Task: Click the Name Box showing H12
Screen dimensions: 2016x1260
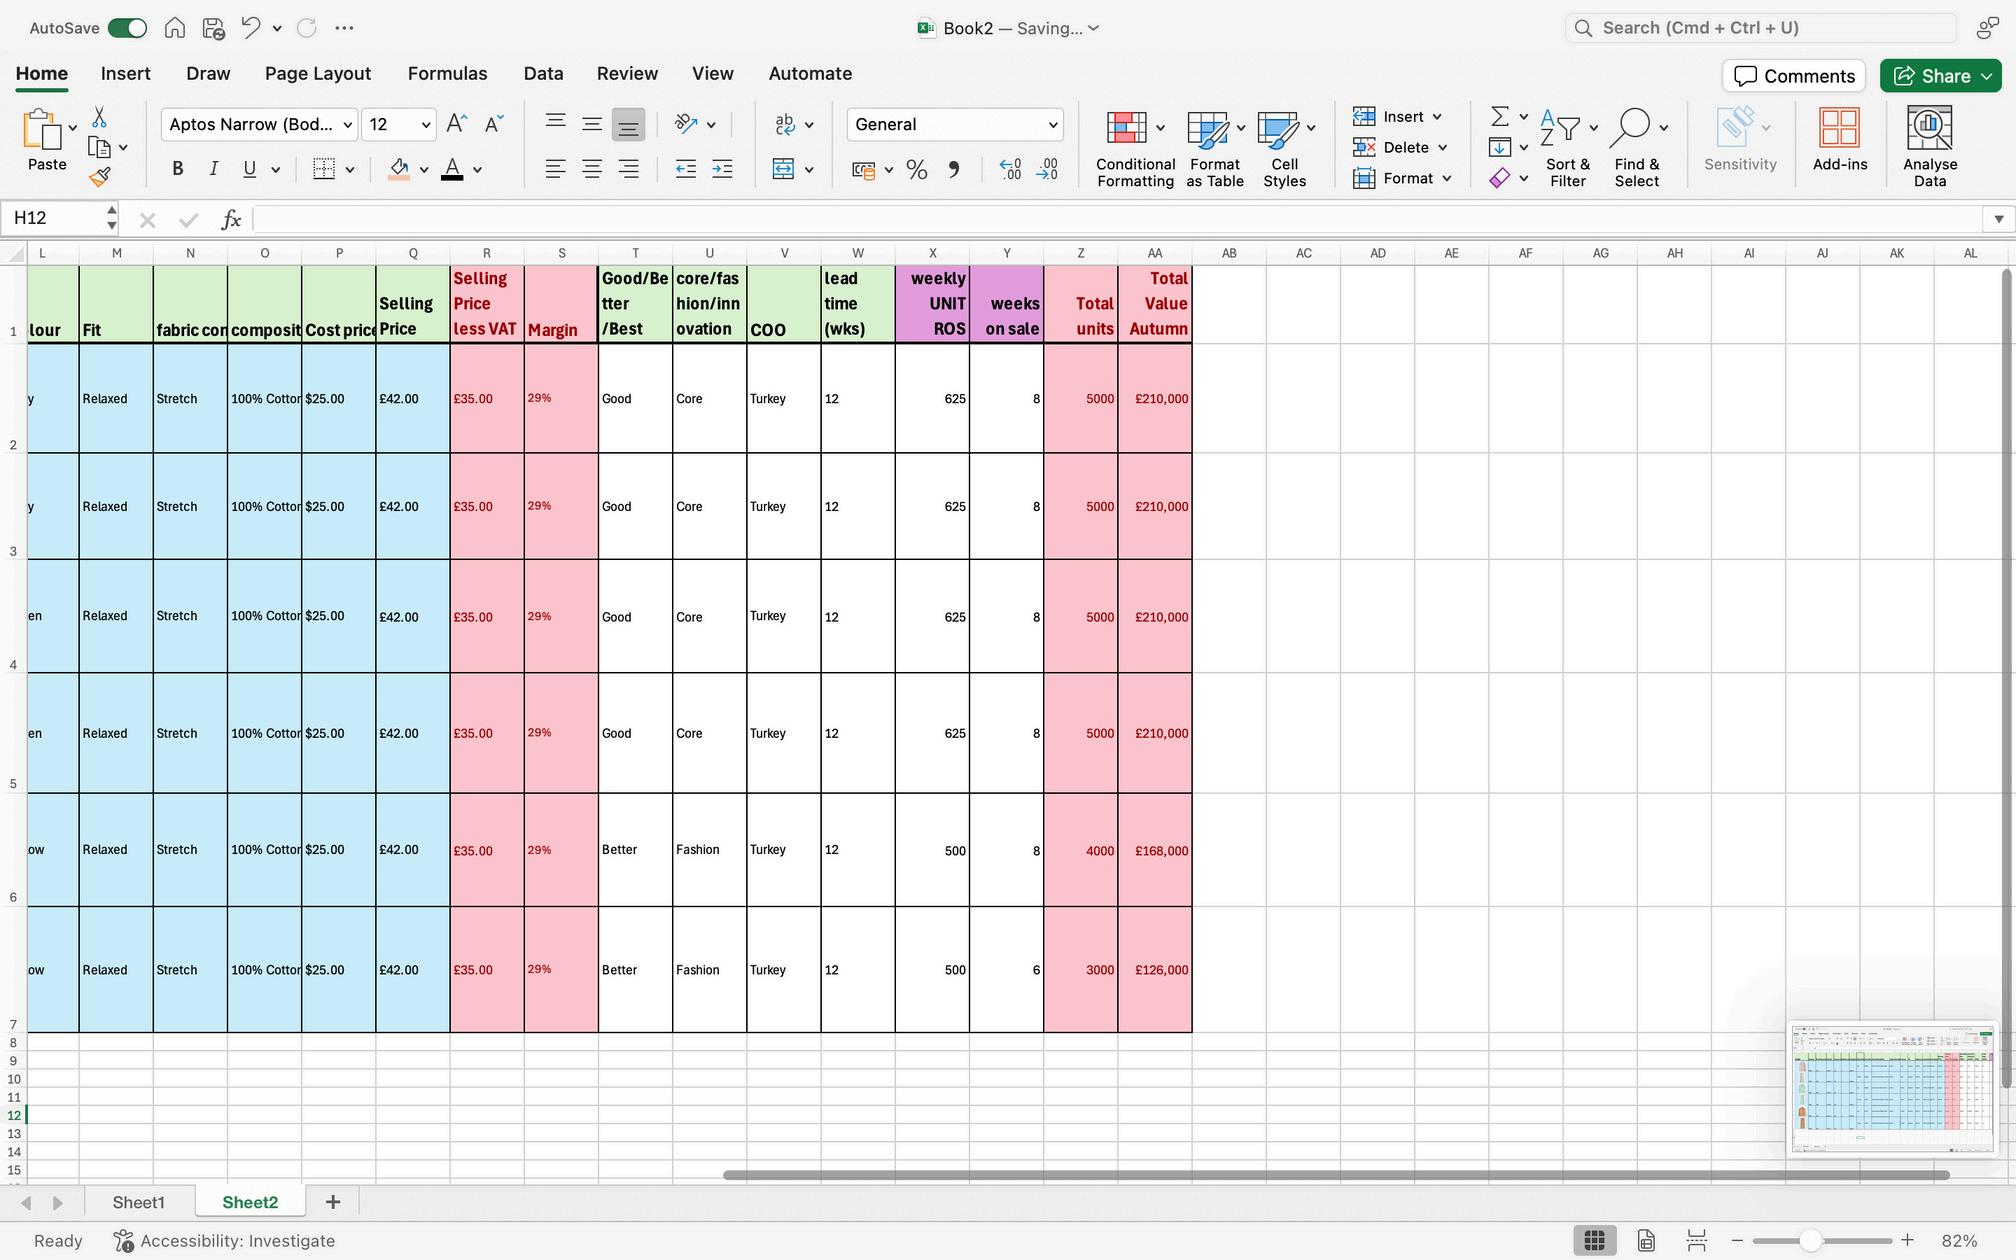Action: 55,218
